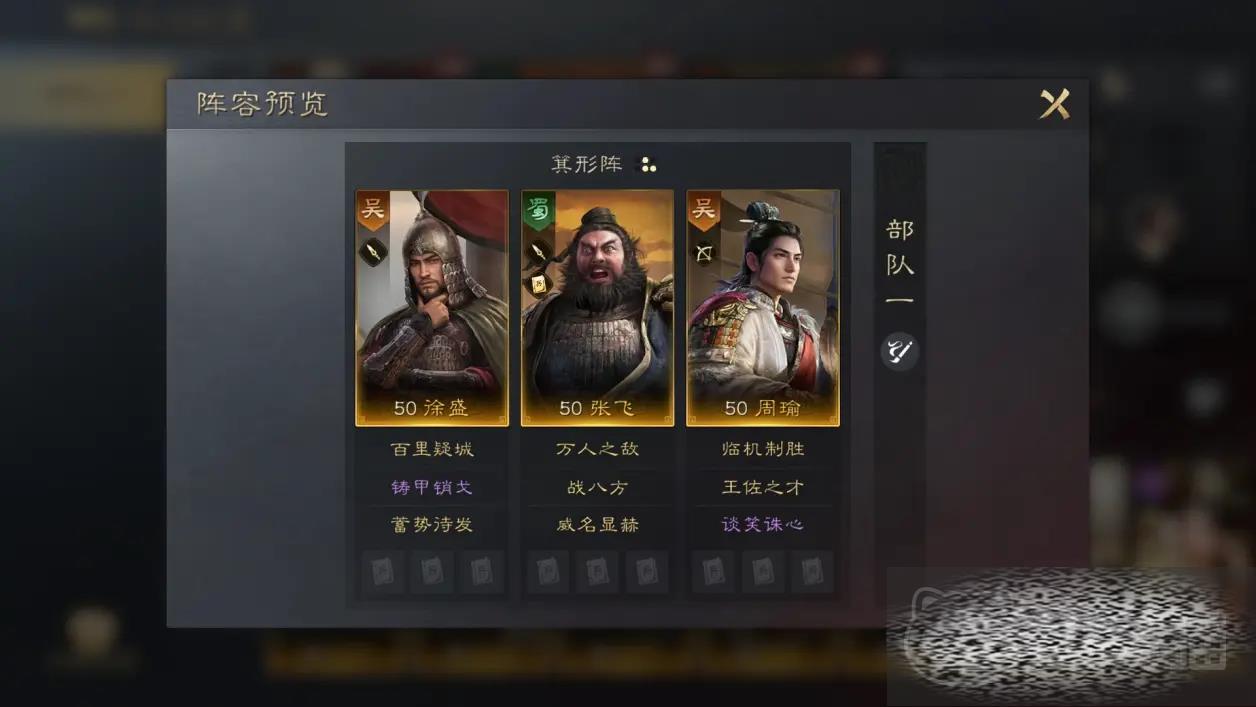1256x707 pixels.
Task: View 张飞's 万人之敌 skill
Action: click(597, 449)
